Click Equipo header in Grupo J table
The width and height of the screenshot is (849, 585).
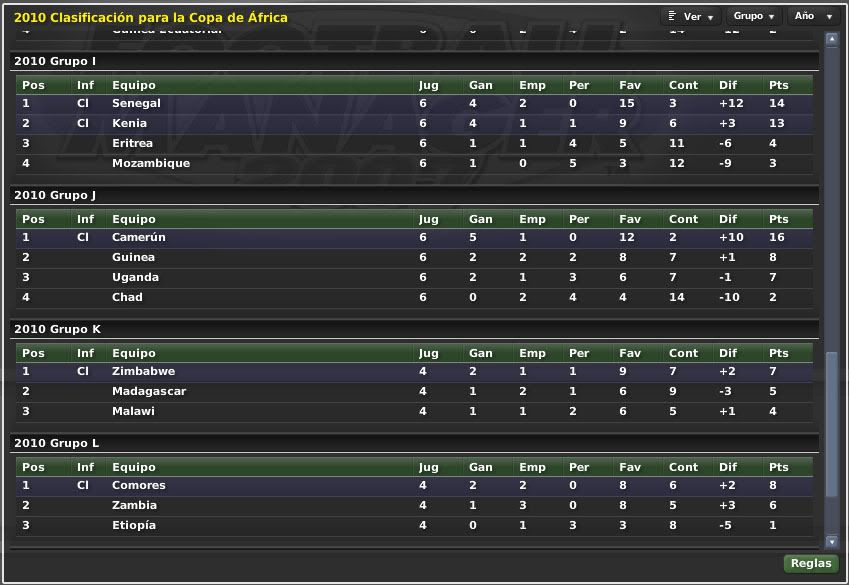click(134, 219)
